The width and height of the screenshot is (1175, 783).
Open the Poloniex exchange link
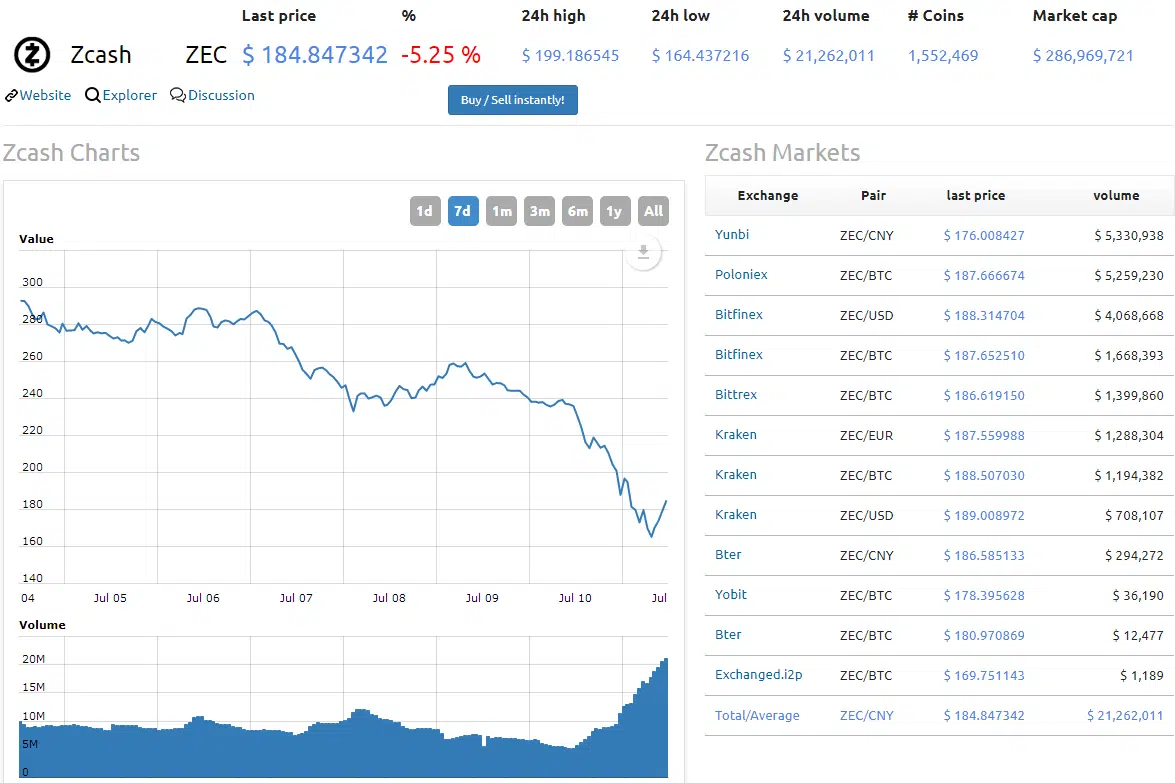(741, 274)
